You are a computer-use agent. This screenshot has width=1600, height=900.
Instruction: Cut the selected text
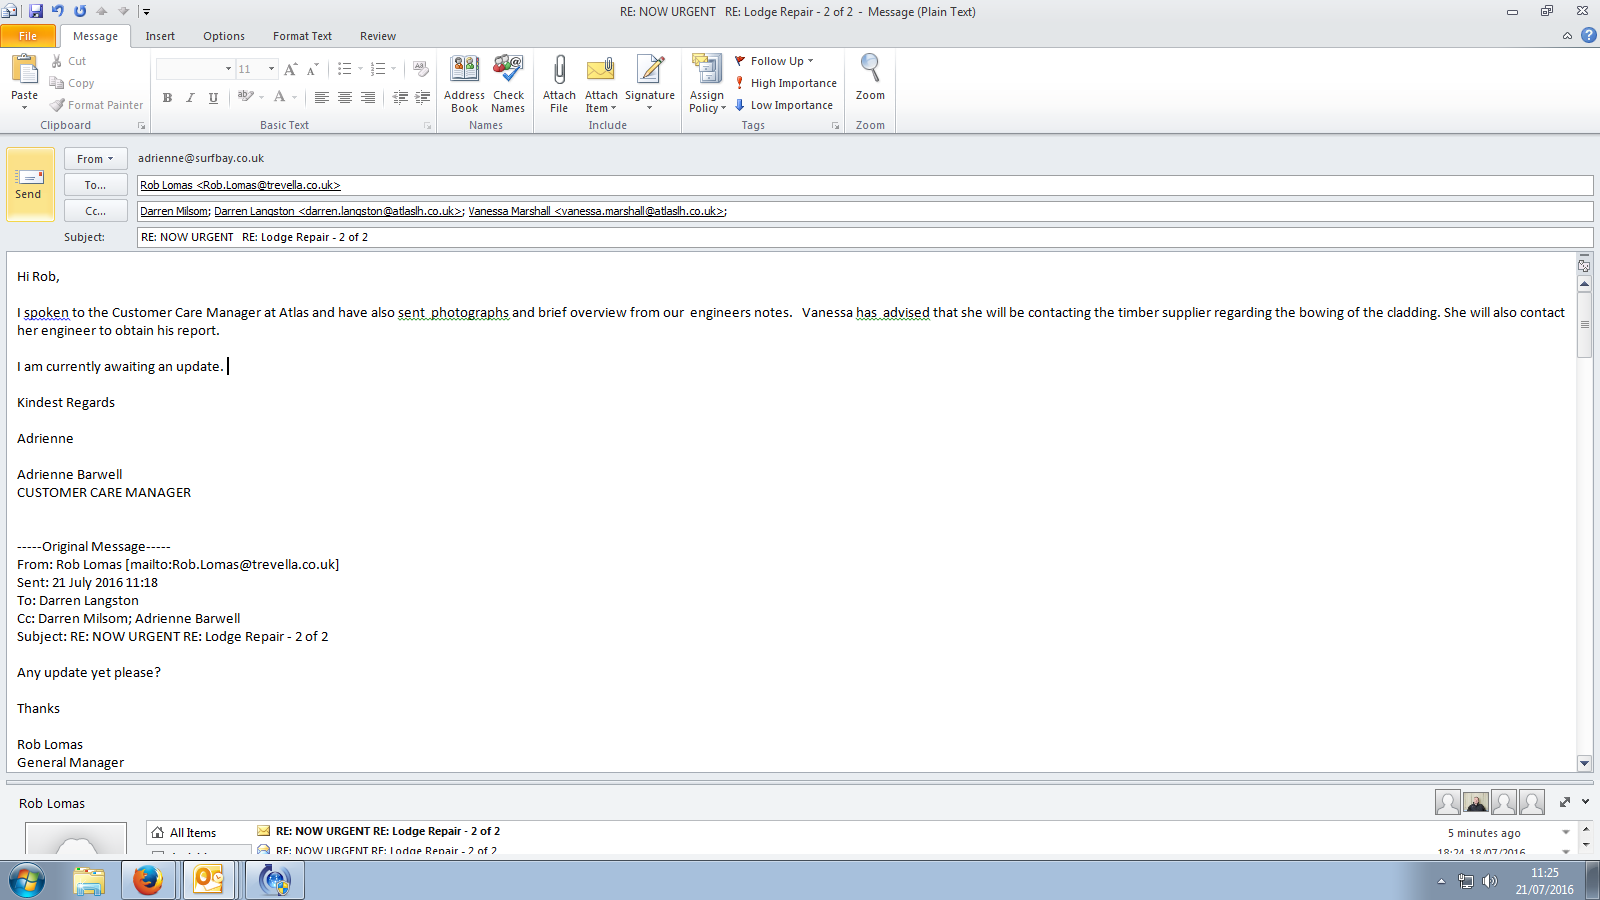pyautogui.click(x=68, y=61)
